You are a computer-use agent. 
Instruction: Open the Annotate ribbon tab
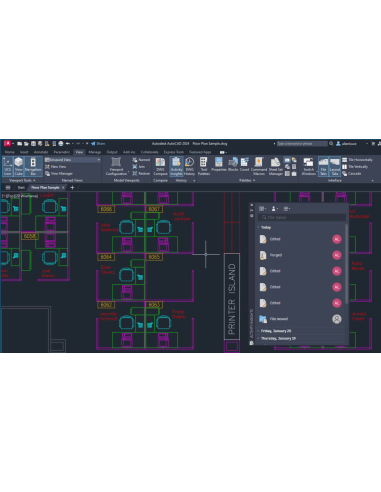click(x=41, y=152)
